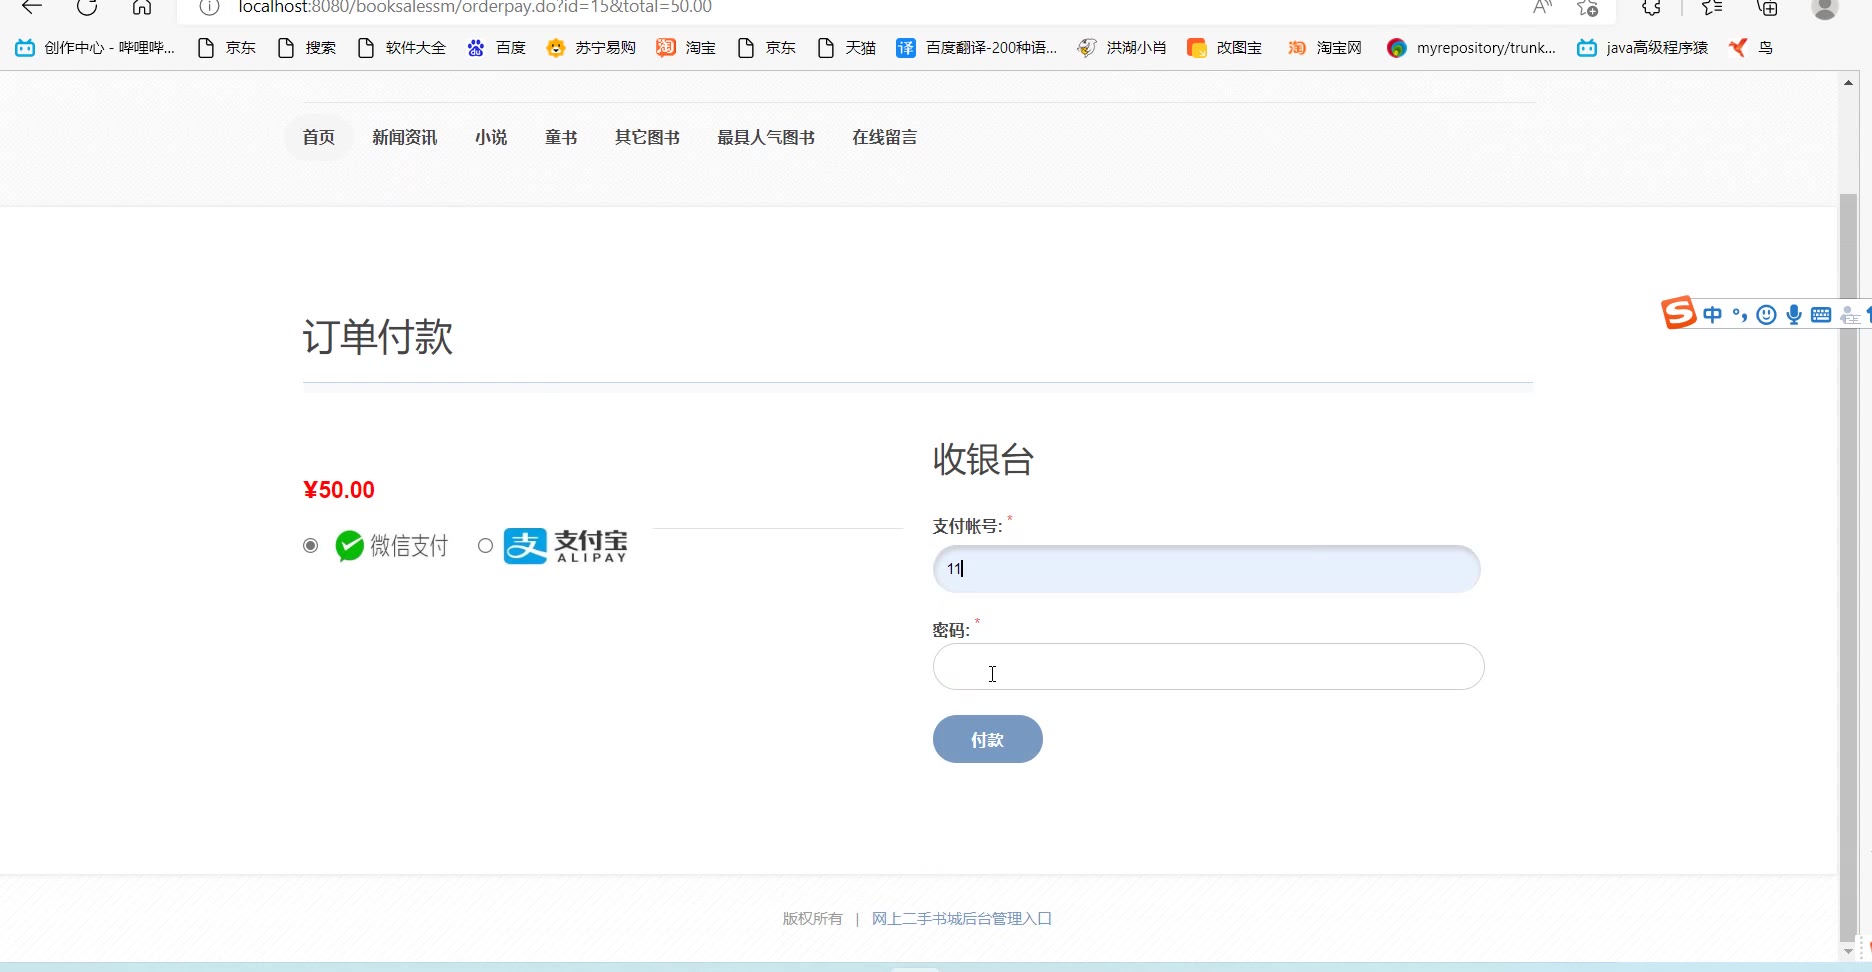Open the 淘宝网 bookmark
Image resolution: width=1872 pixels, height=972 pixels.
pyautogui.click(x=1325, y=48)
